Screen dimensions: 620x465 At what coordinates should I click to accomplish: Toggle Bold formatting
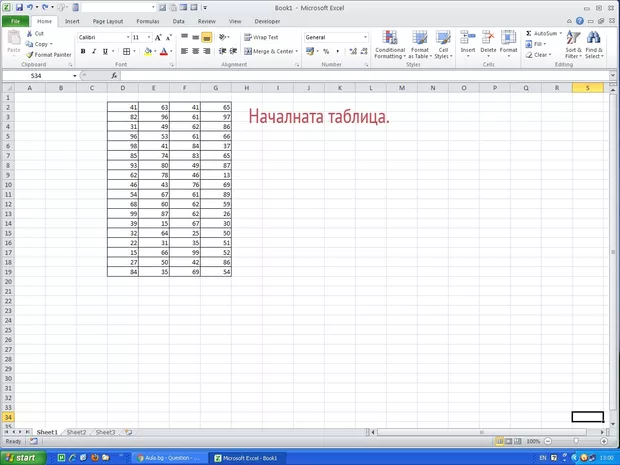tap(83, 51)
